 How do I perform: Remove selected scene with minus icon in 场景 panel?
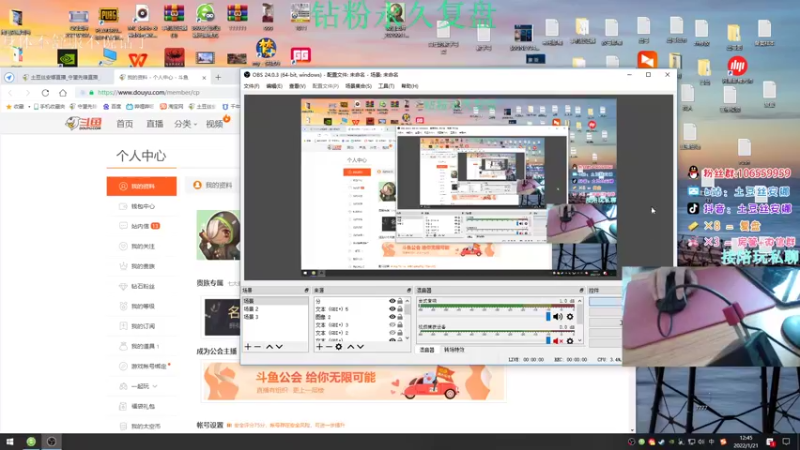coord(258,347)
